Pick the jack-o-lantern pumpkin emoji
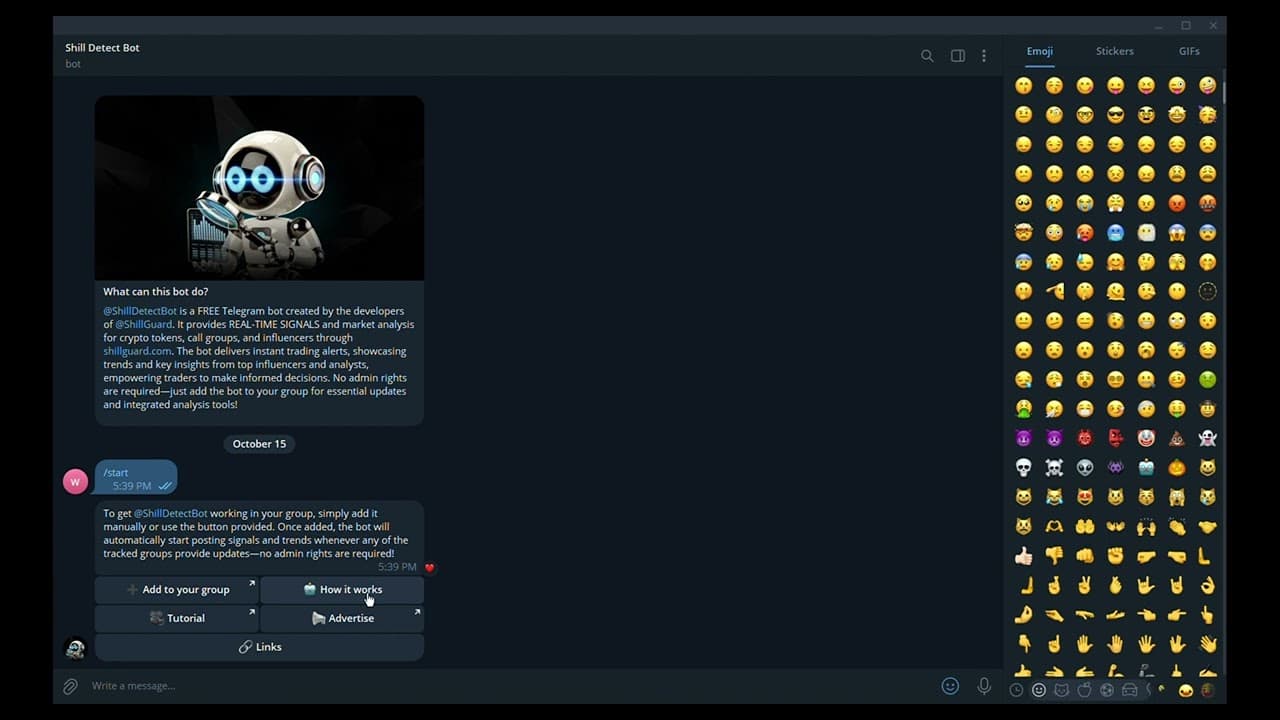1280x720 pixels. click(1177, 467)
